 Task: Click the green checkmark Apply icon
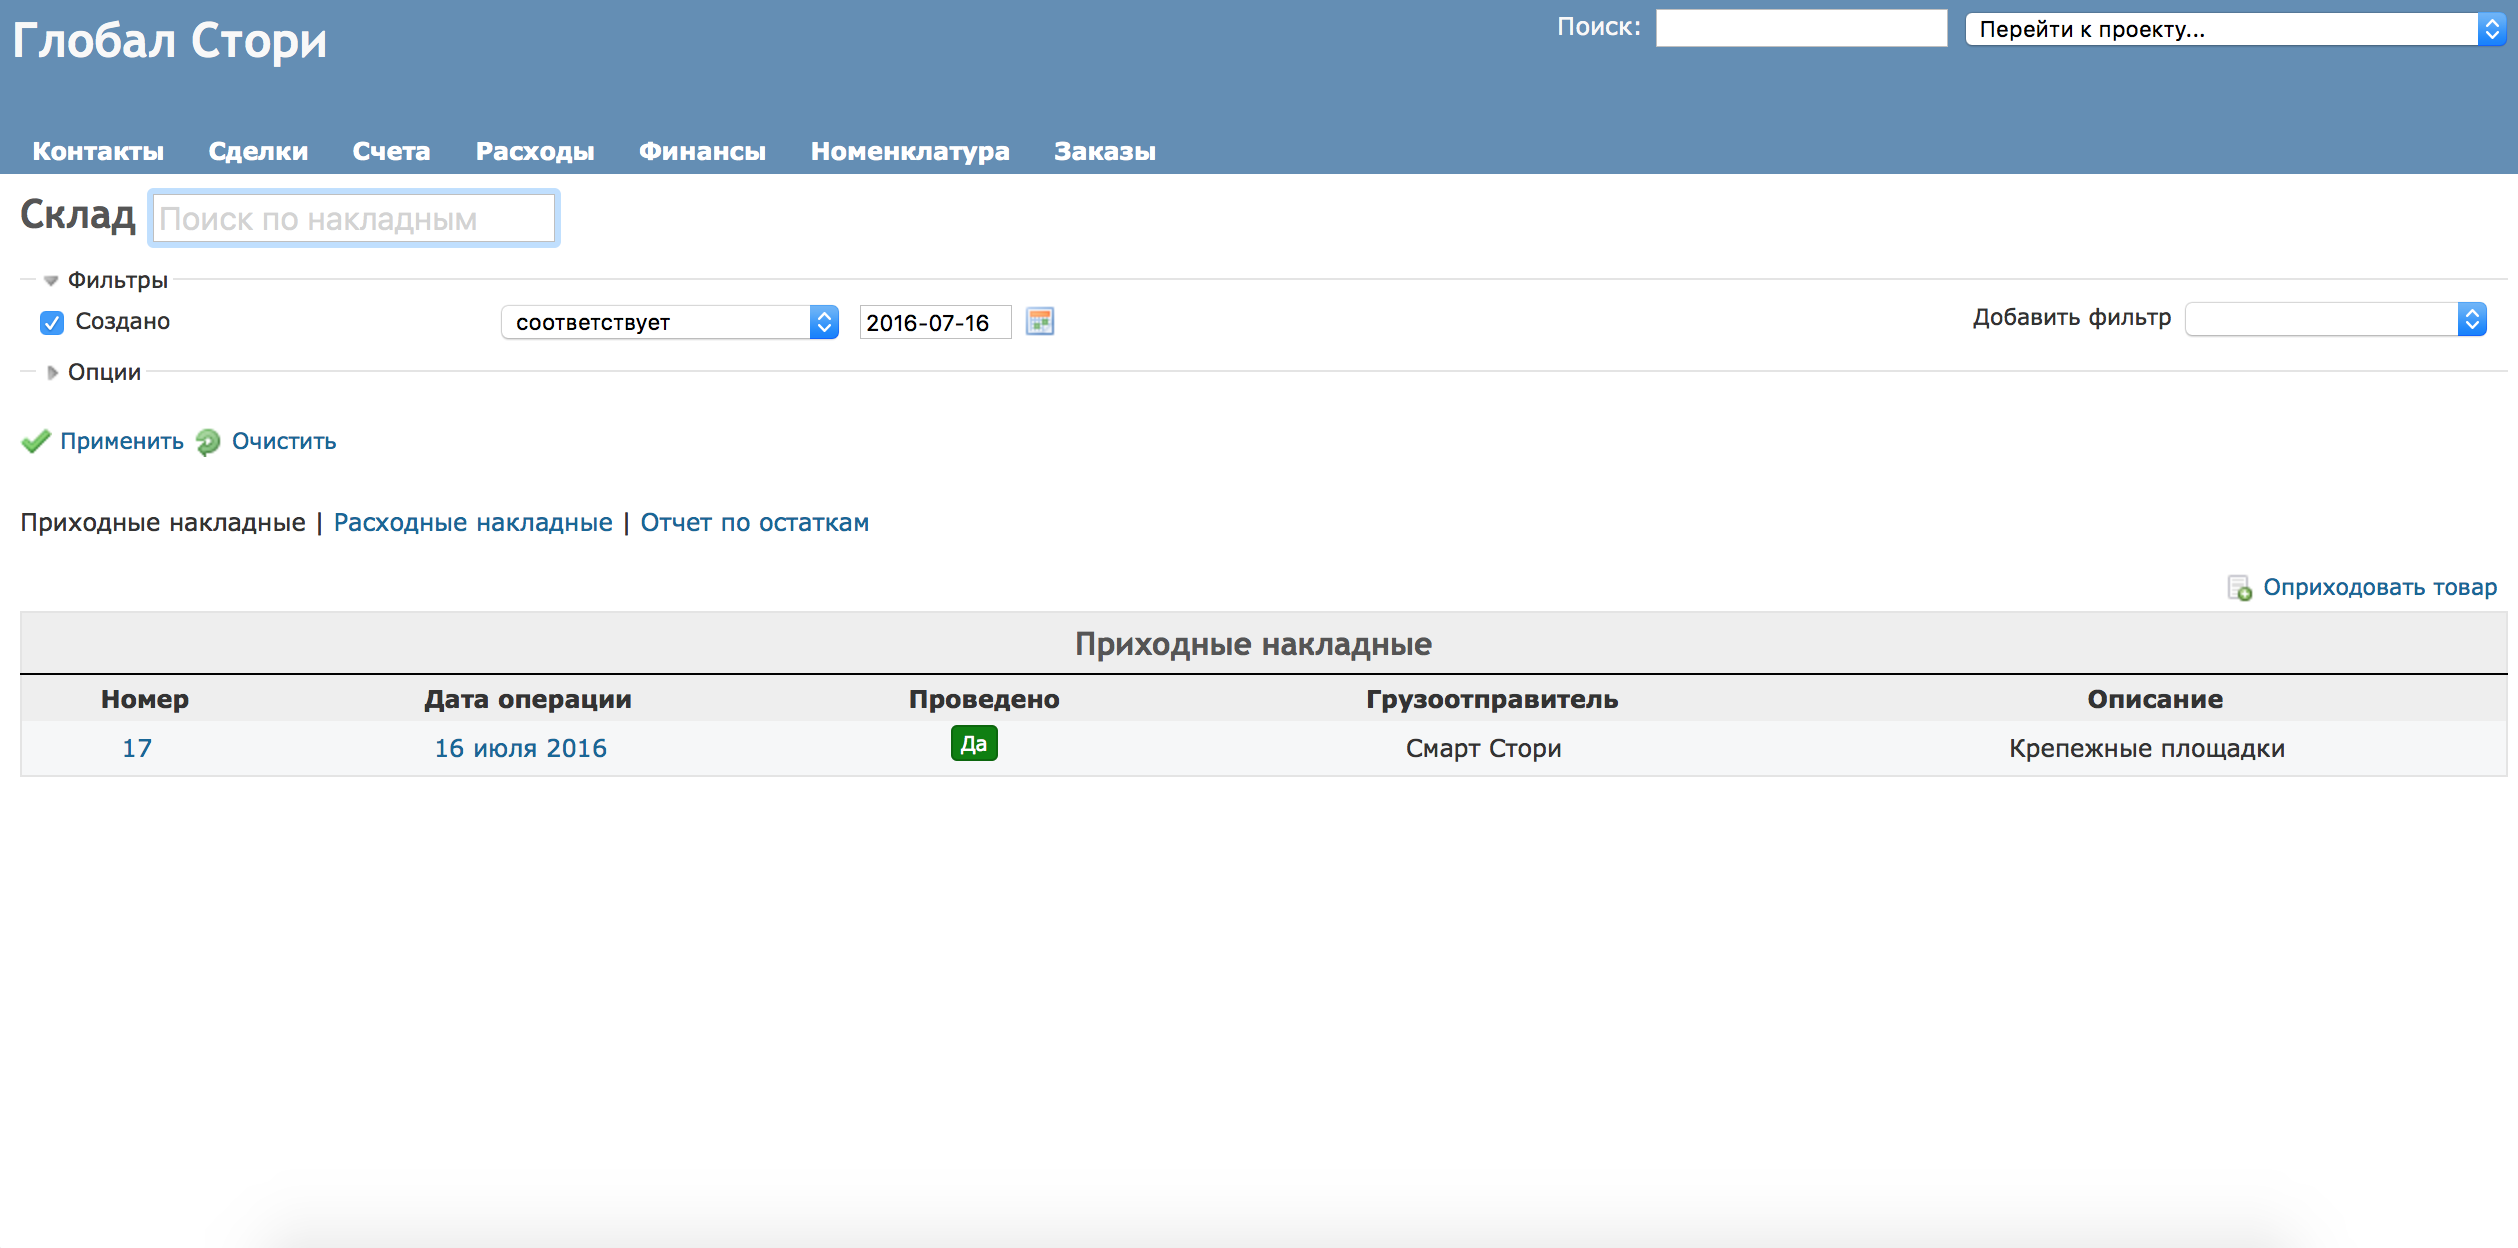click(x=36, y=441)
